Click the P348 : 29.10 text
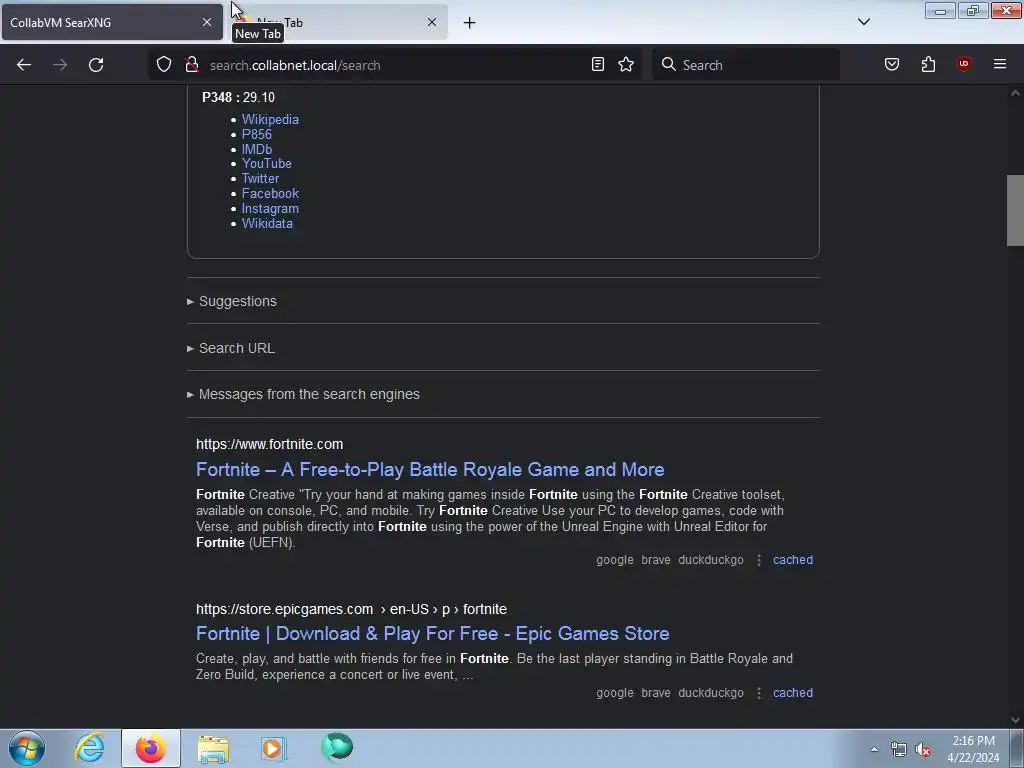The width and height of the screenshot is (1024, 768). point(238,97)
